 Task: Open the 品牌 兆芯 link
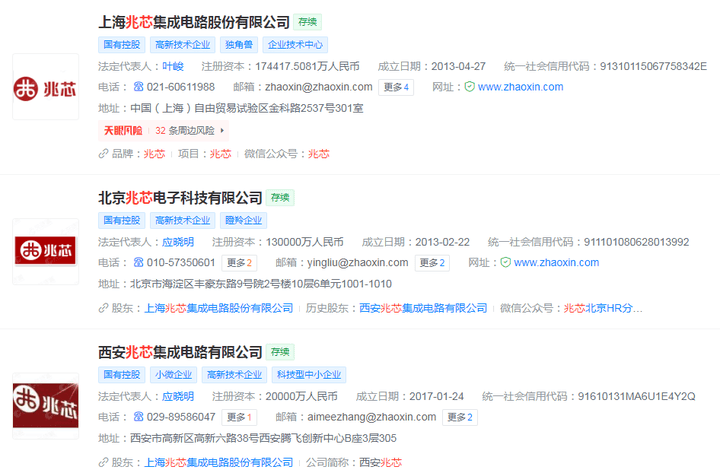pos(154,154)
